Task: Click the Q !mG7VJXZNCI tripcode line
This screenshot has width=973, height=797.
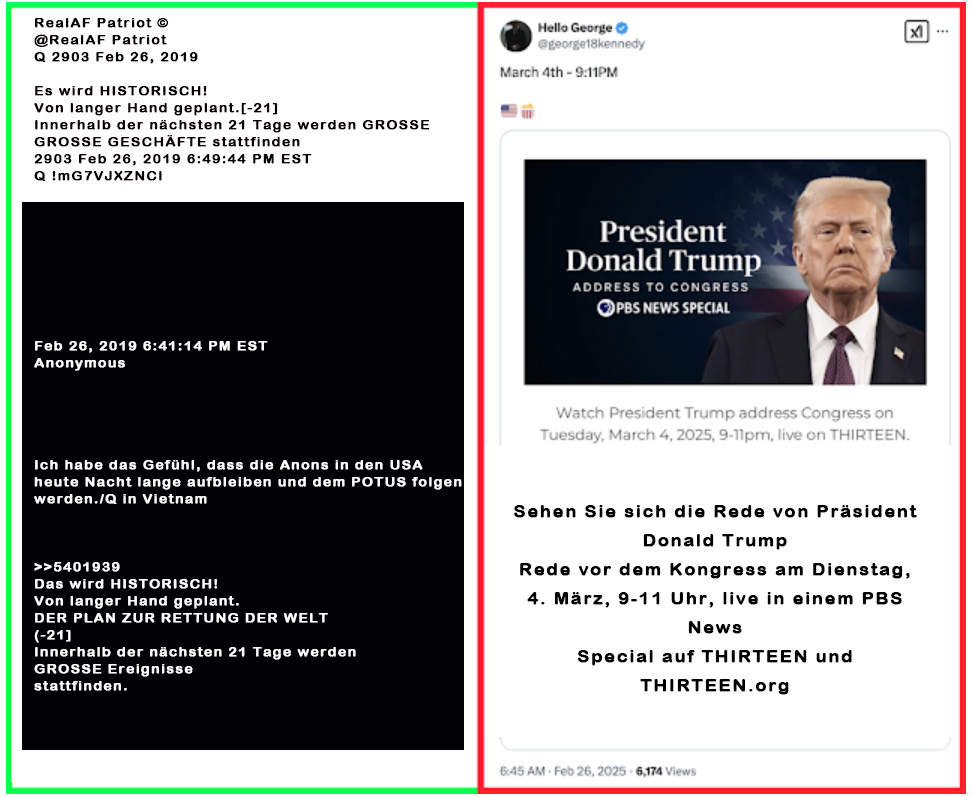Action: (x=99, y=176)
